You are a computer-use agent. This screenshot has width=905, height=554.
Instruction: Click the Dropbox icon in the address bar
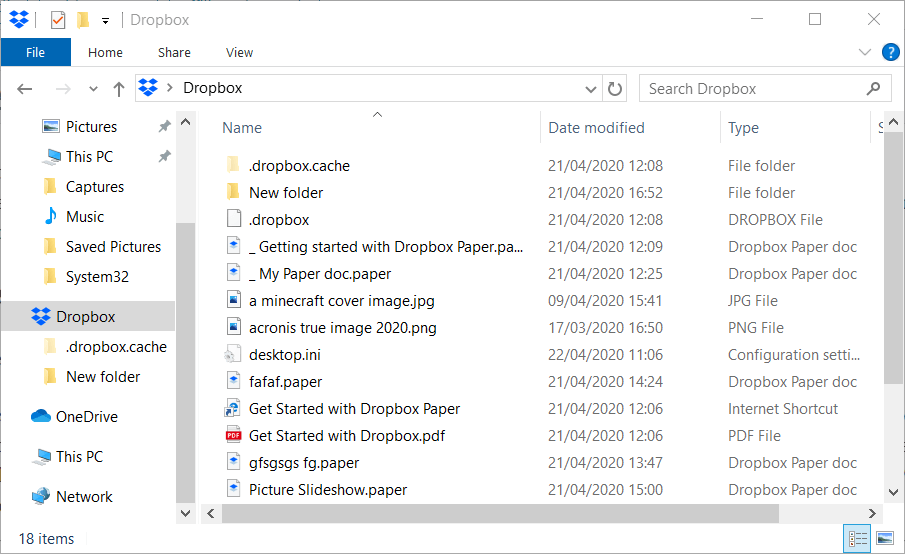pos(148,88)
